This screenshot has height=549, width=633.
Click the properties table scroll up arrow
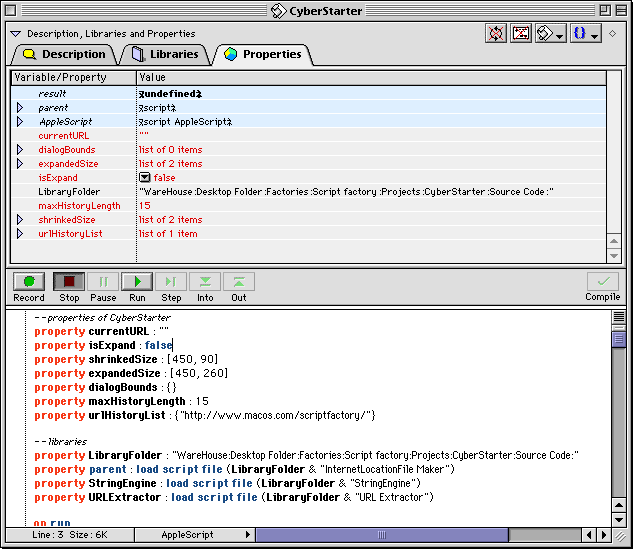[x=614, y=241]
